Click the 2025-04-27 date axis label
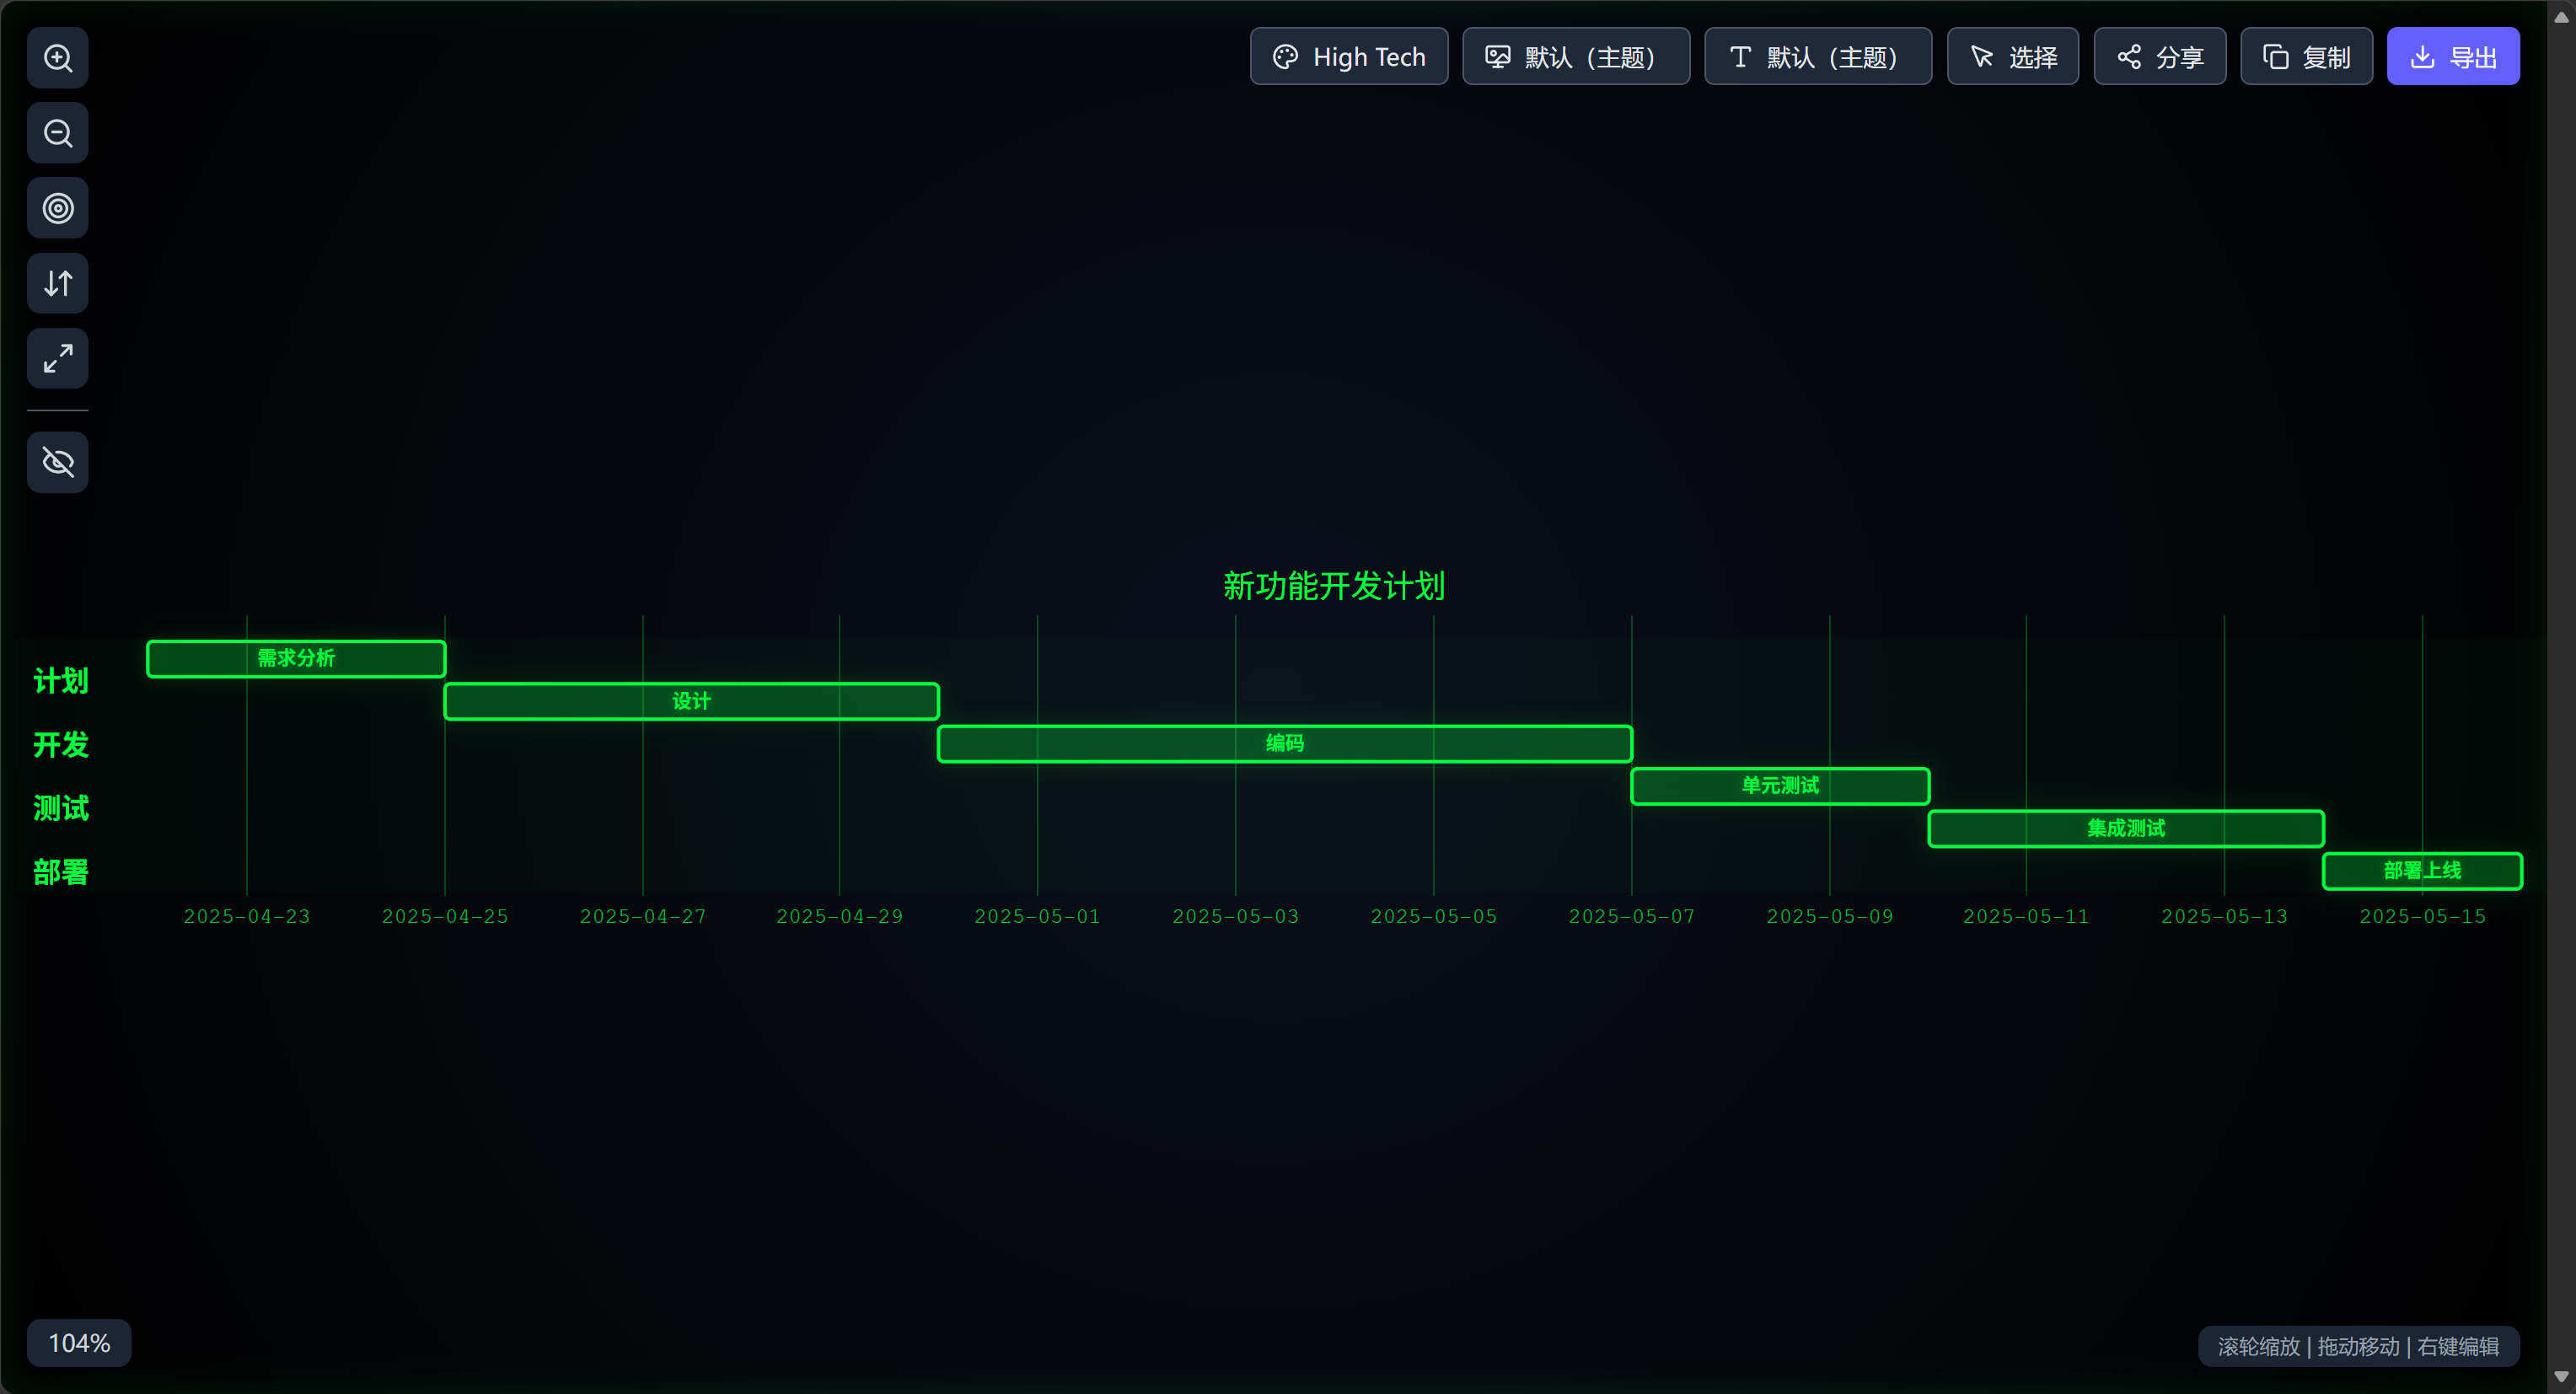 pyautogui.click(x=643, y=916)
